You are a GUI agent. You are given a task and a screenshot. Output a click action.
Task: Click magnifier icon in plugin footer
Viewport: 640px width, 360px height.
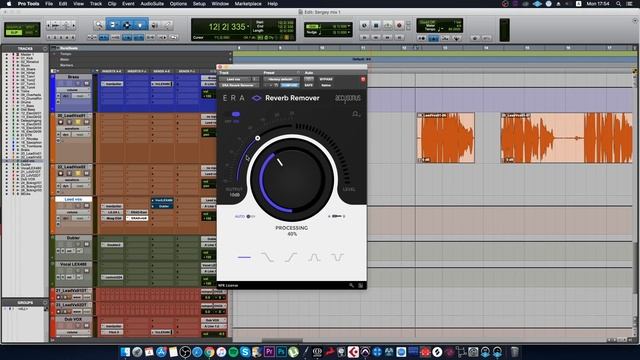pos(351,285)
